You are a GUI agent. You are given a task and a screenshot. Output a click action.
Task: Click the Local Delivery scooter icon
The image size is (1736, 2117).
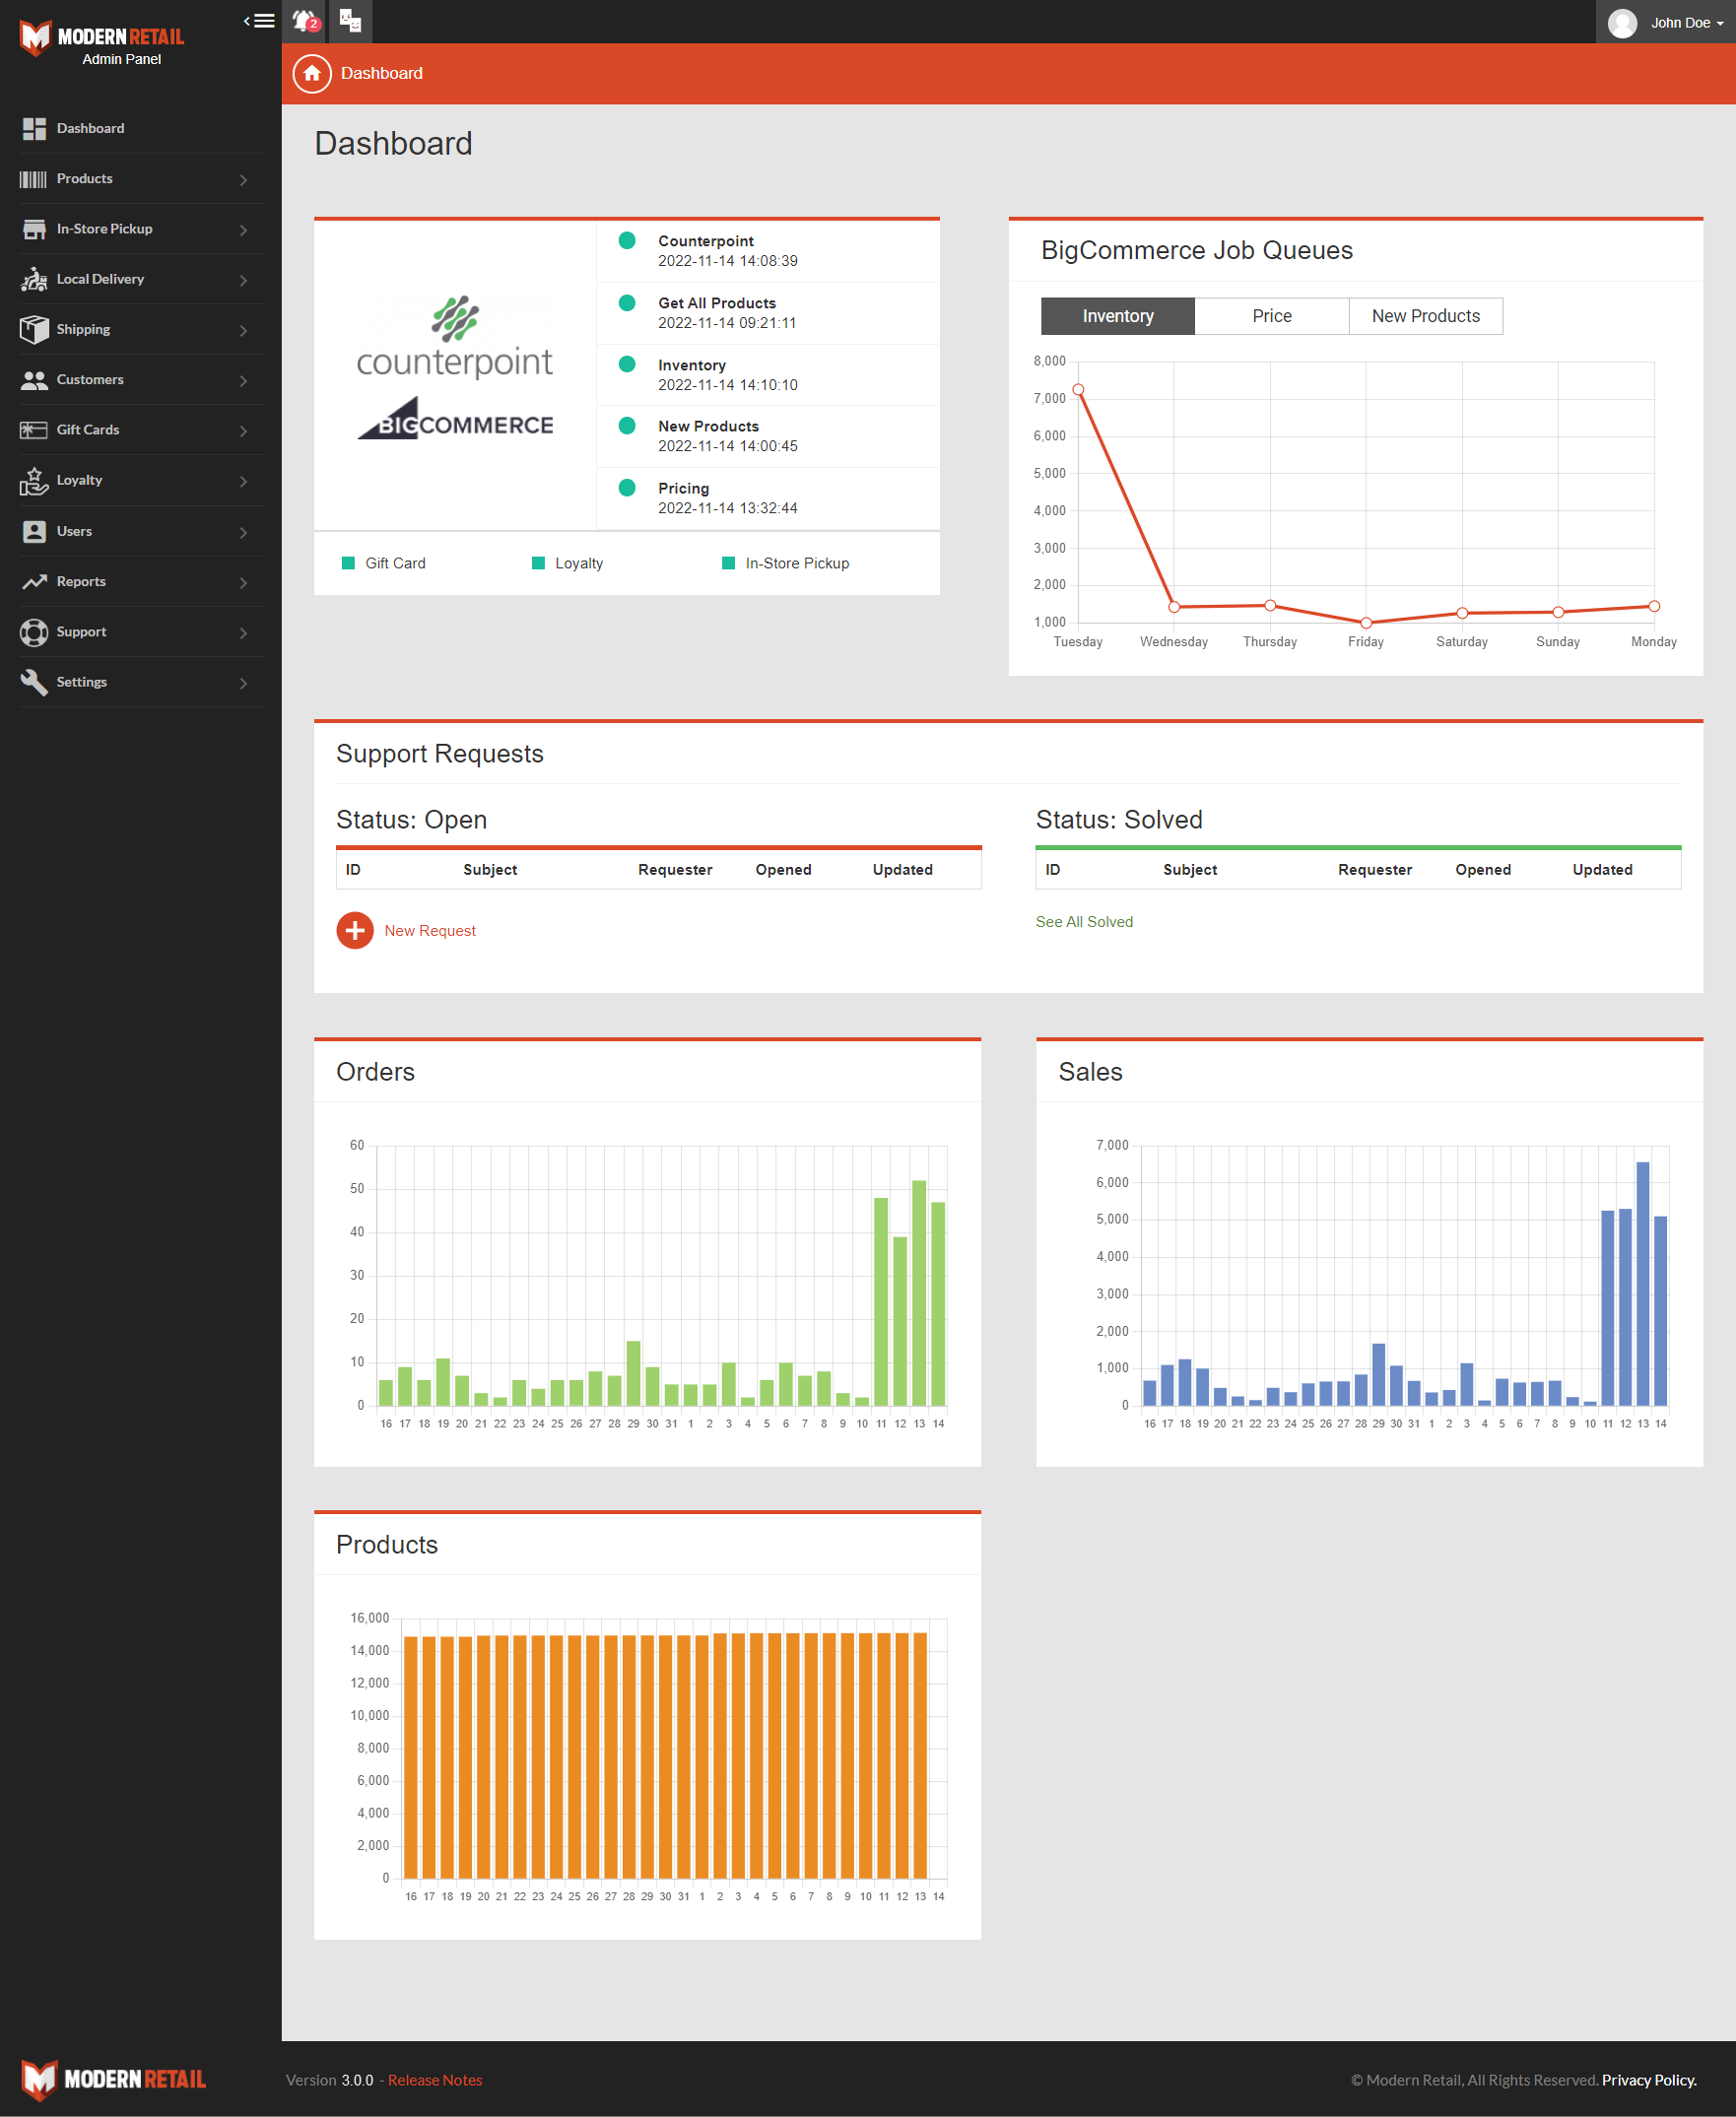[34, 279]
